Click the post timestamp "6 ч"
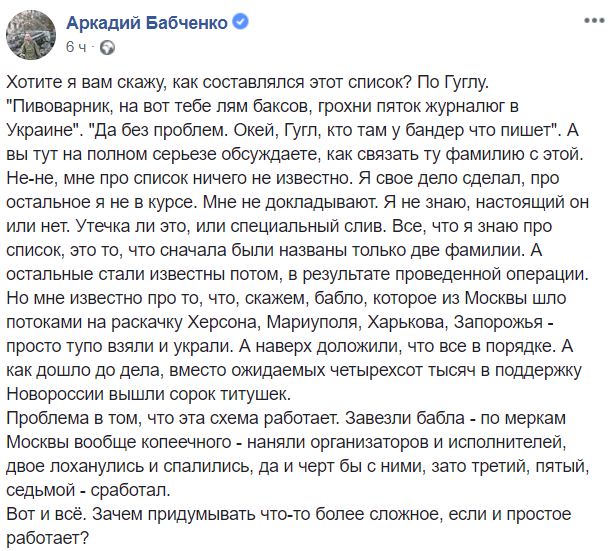Screen dimensions: 609x551 [75, 47]
